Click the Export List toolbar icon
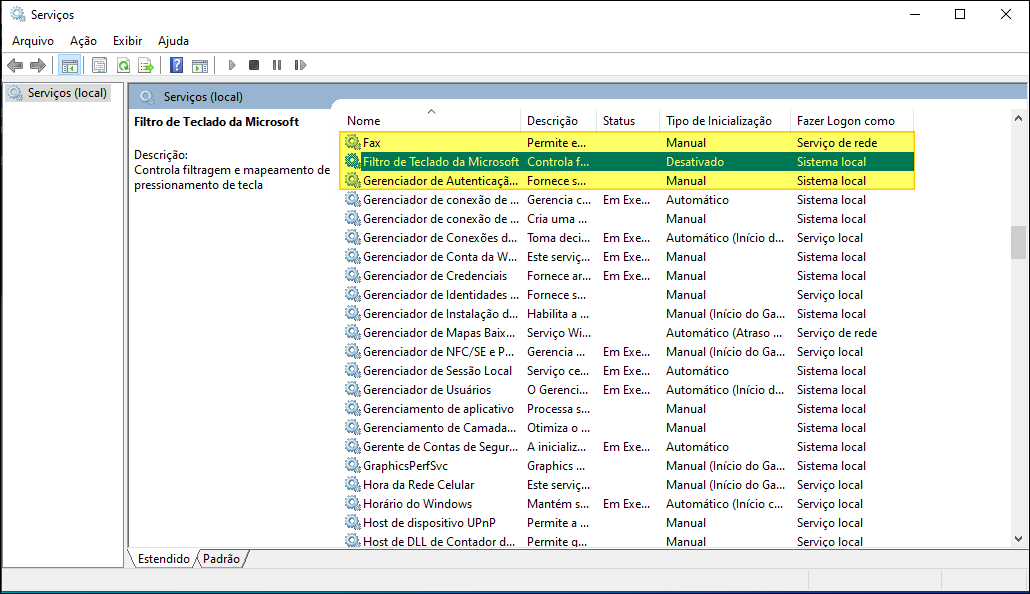 tap(146, 65)
